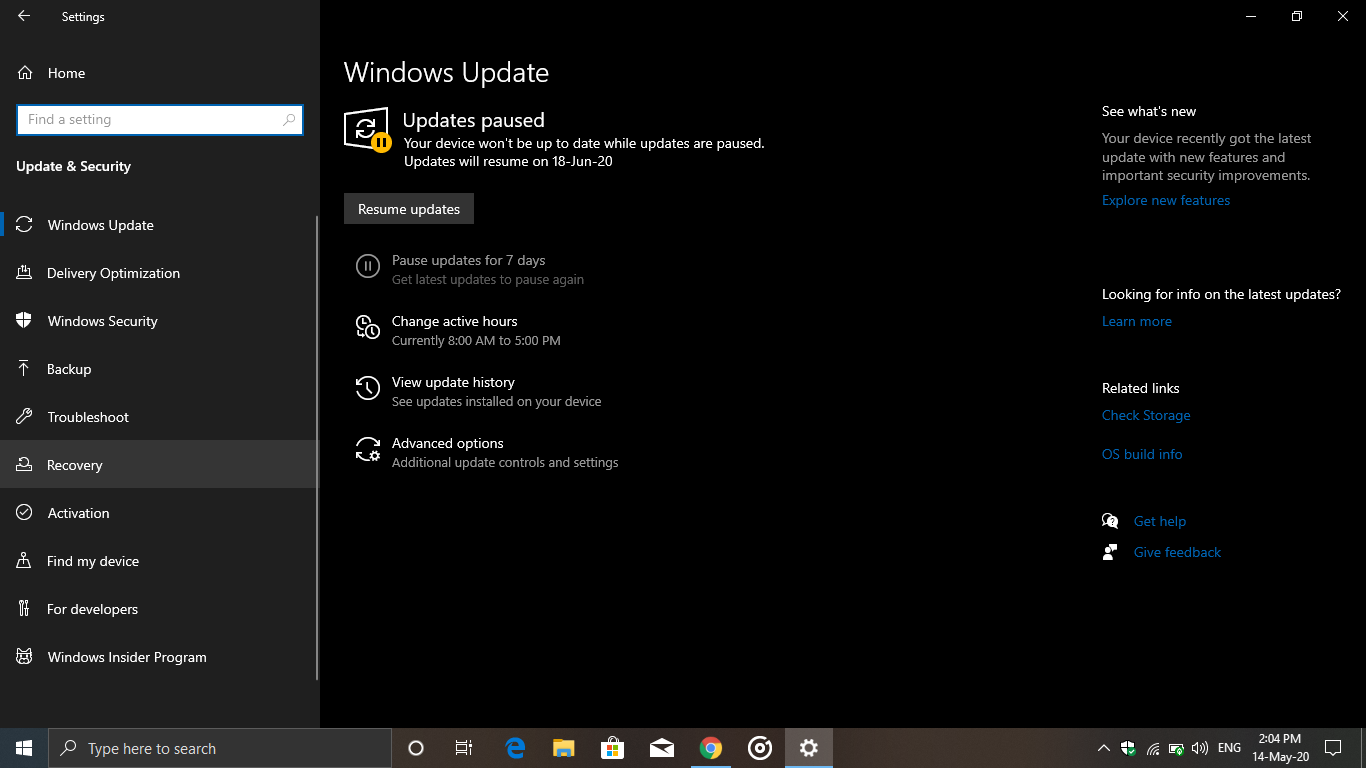
Task: Open the Action Center notifications icon
Action: coord(1333,748)
